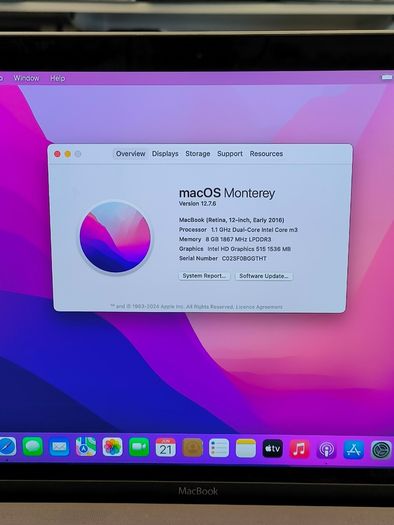394x525 pixels.
Task: Click the System Report button
Action: (x=204, y=276)
